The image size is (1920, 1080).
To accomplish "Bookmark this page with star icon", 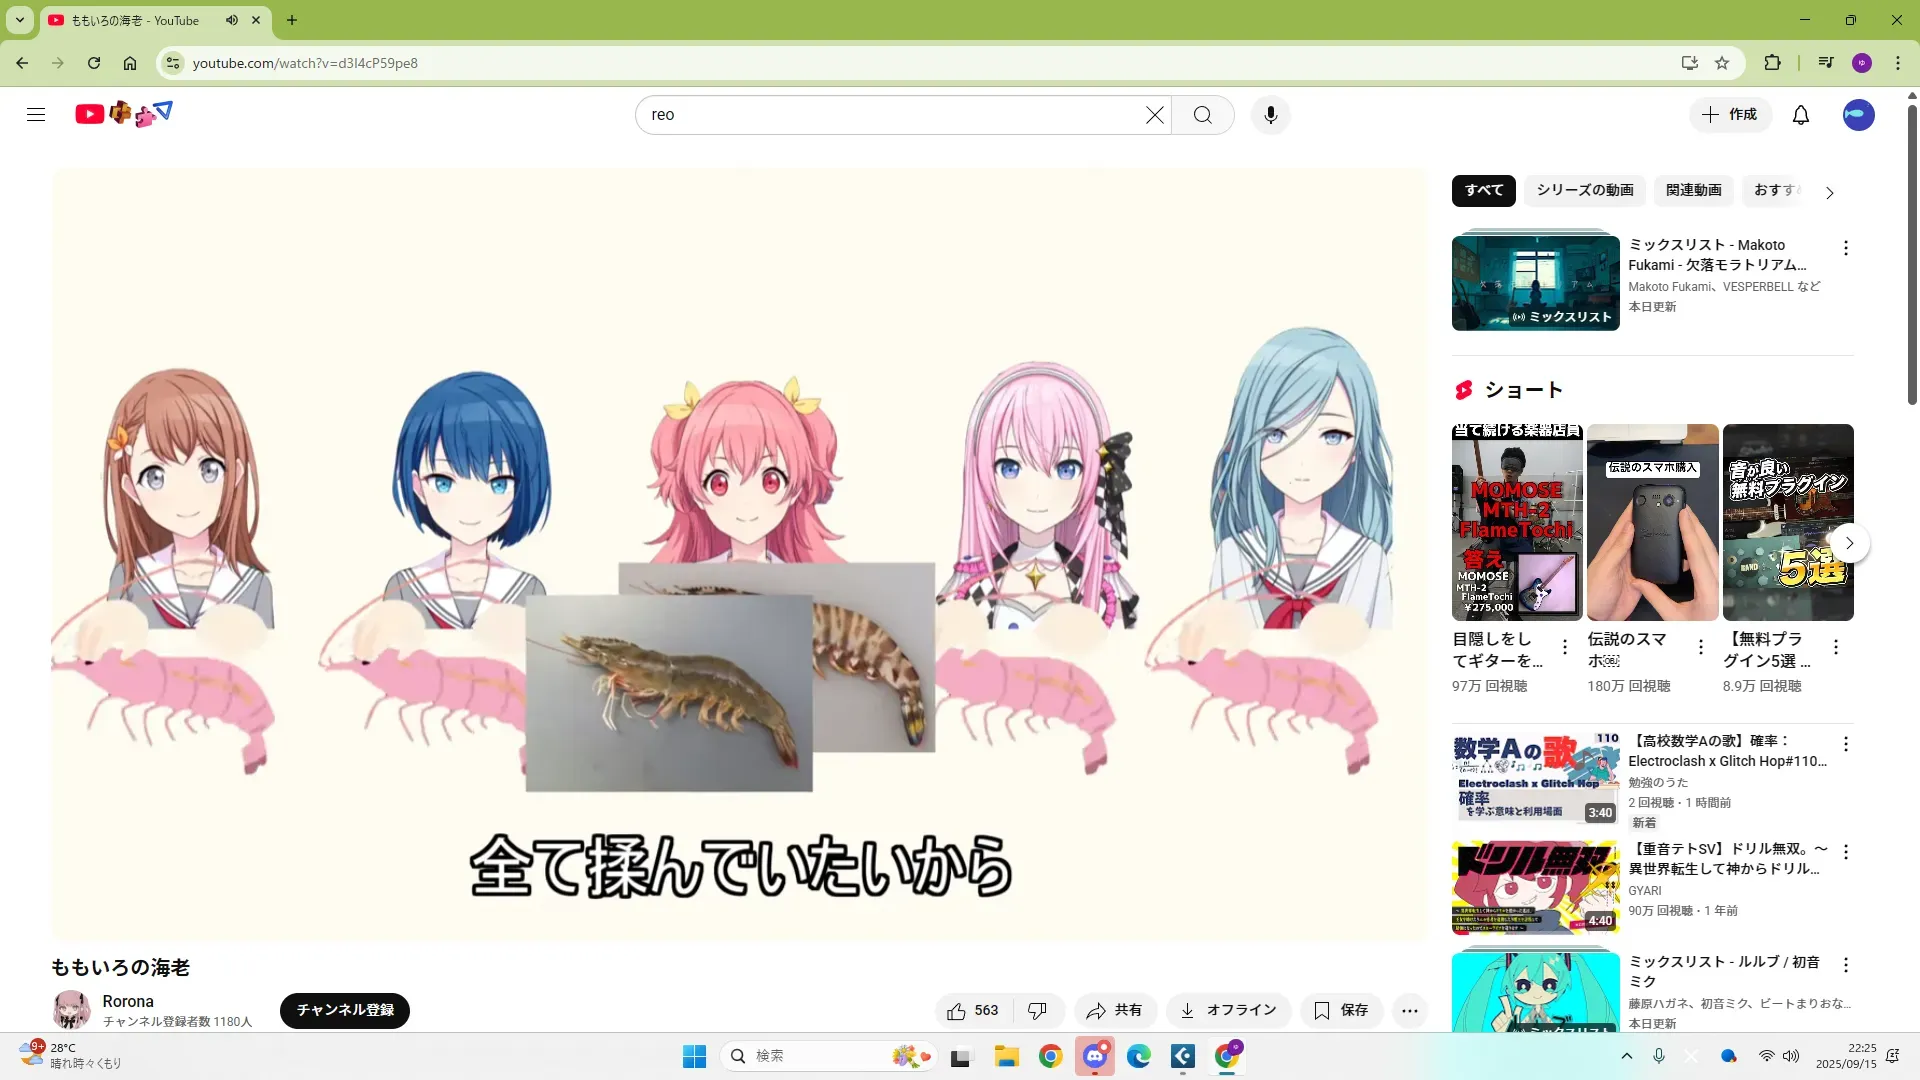I will [x=1722, y=63].
